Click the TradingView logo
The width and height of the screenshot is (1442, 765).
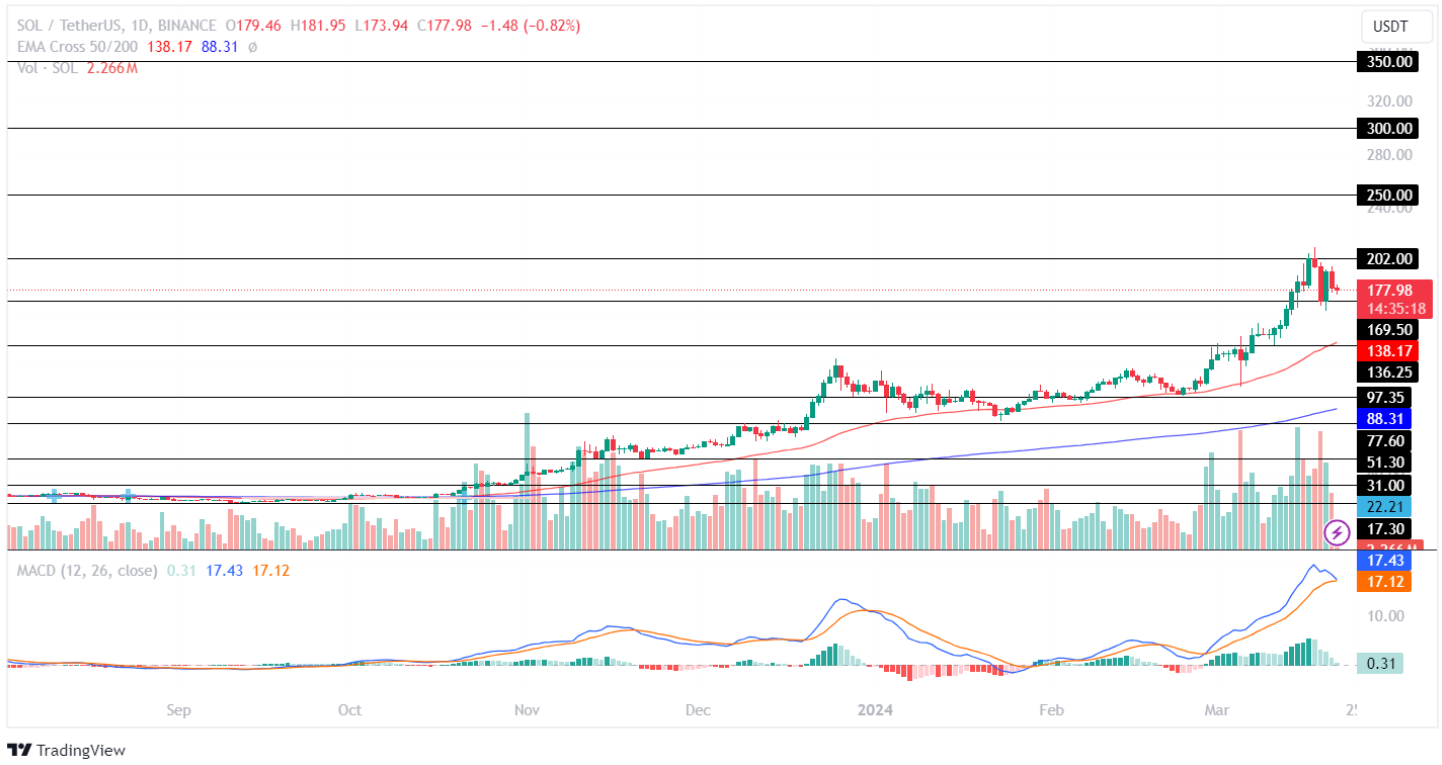[66, 750]
